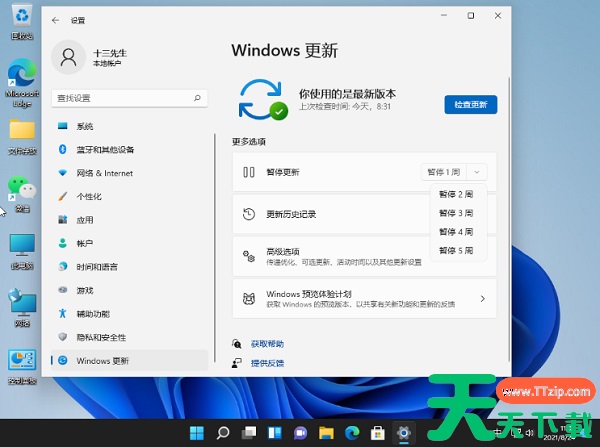Select the 辅助功能 accessibility icon
This screenshot has height=447, width=600.
click(x=63, y=313)
